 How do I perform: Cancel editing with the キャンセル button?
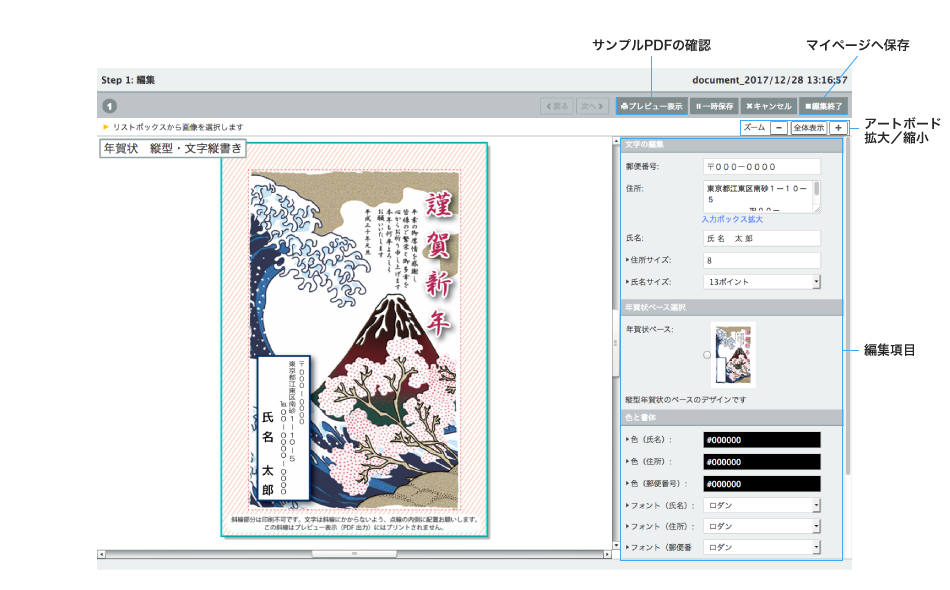[768, 106]
